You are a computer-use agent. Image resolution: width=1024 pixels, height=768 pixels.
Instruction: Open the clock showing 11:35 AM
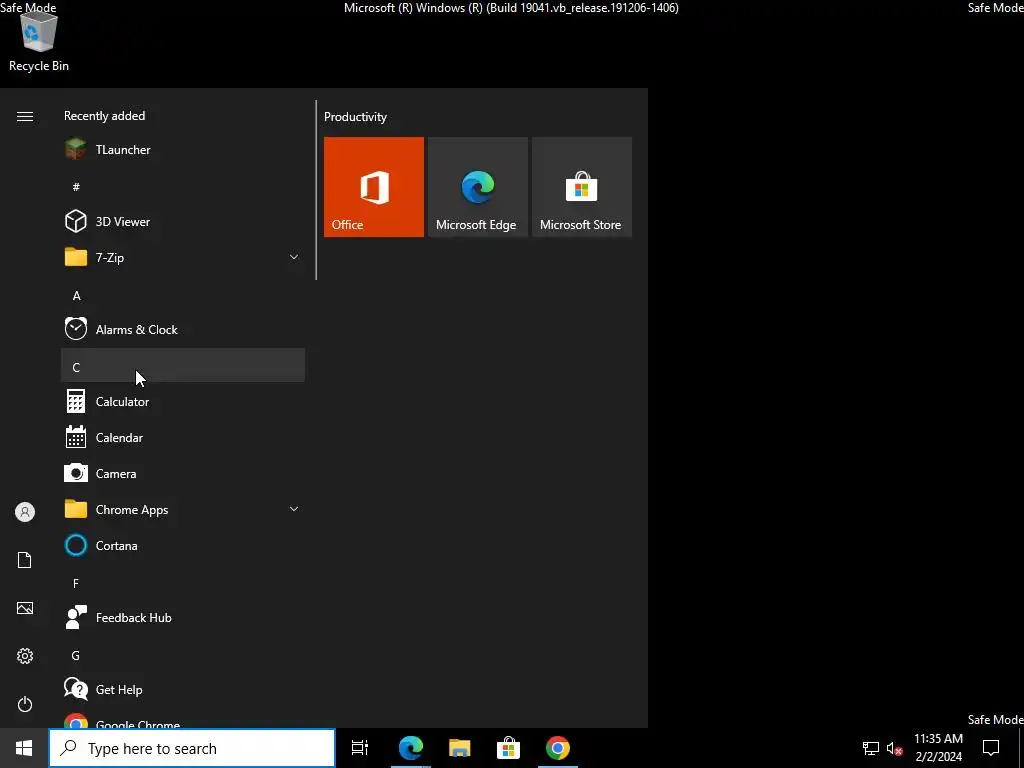tap(938, 748)
